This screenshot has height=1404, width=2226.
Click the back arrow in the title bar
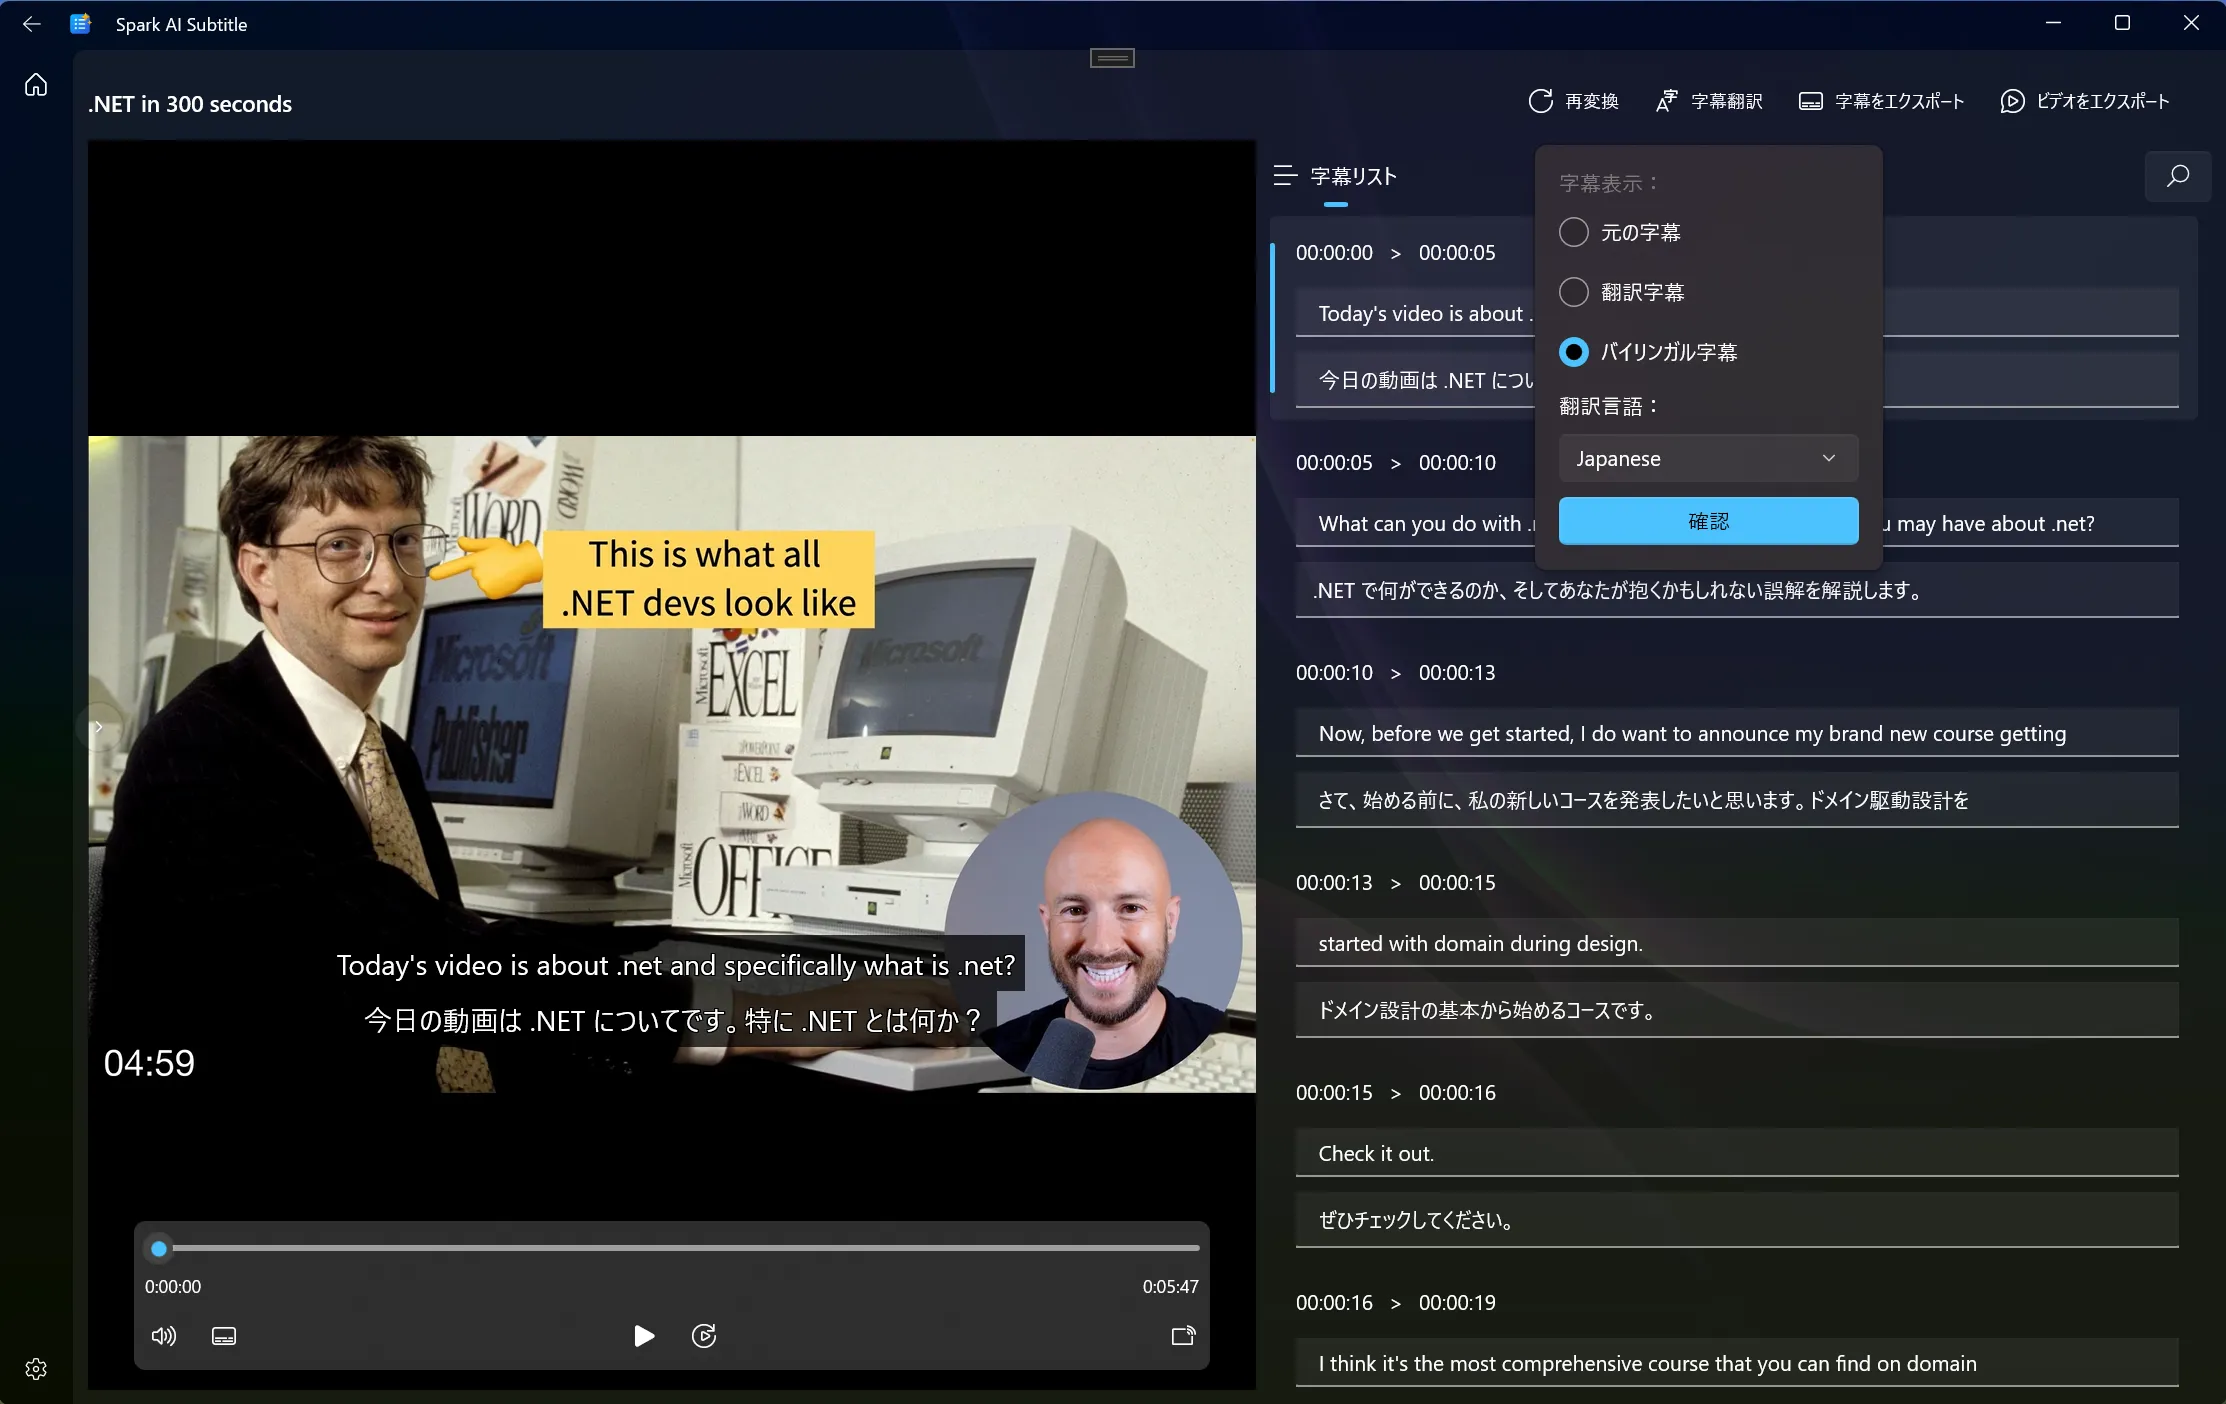(31, 24)
